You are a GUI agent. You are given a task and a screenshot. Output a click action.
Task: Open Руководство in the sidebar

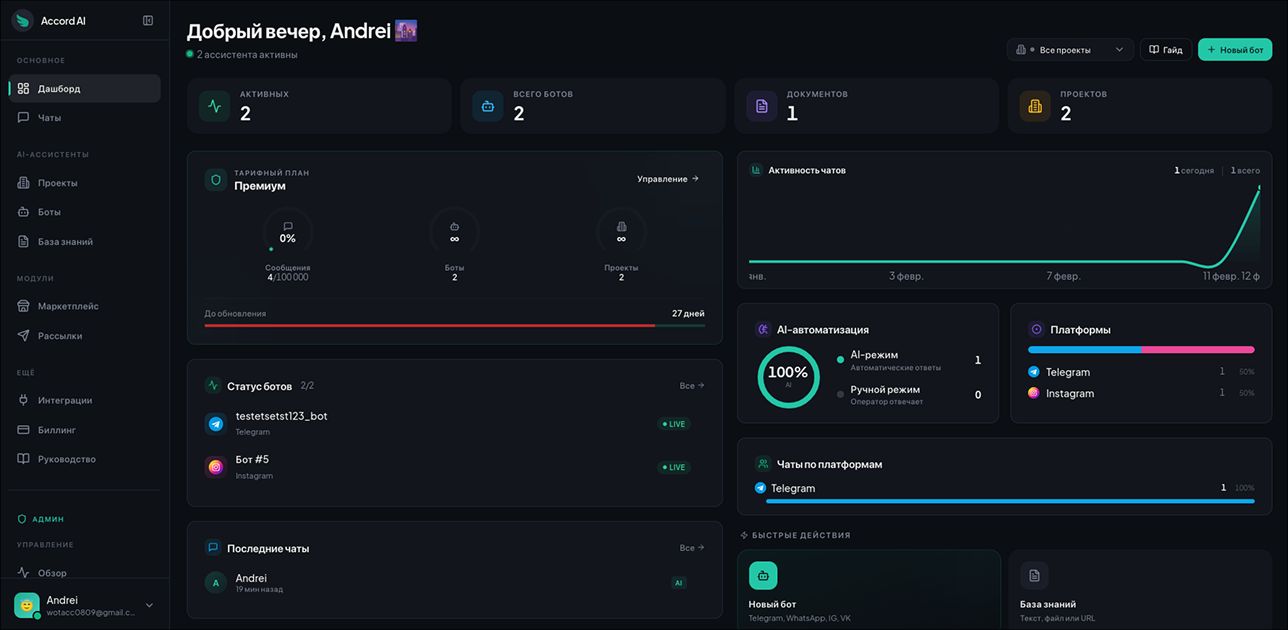[84, 459]
